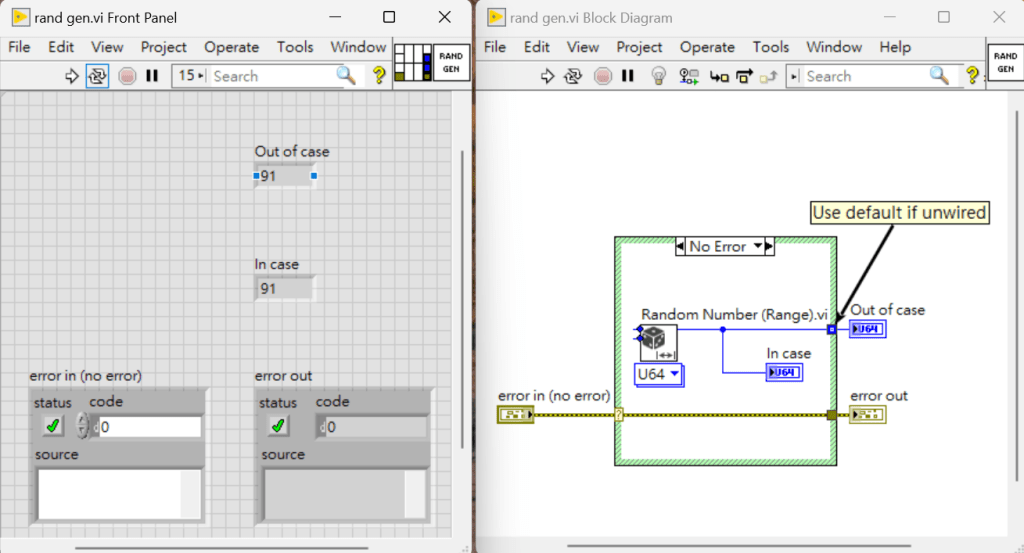Screen dimensions: 1024x553
Task: Open Help menu in Block Diagram
Action: 895,47
